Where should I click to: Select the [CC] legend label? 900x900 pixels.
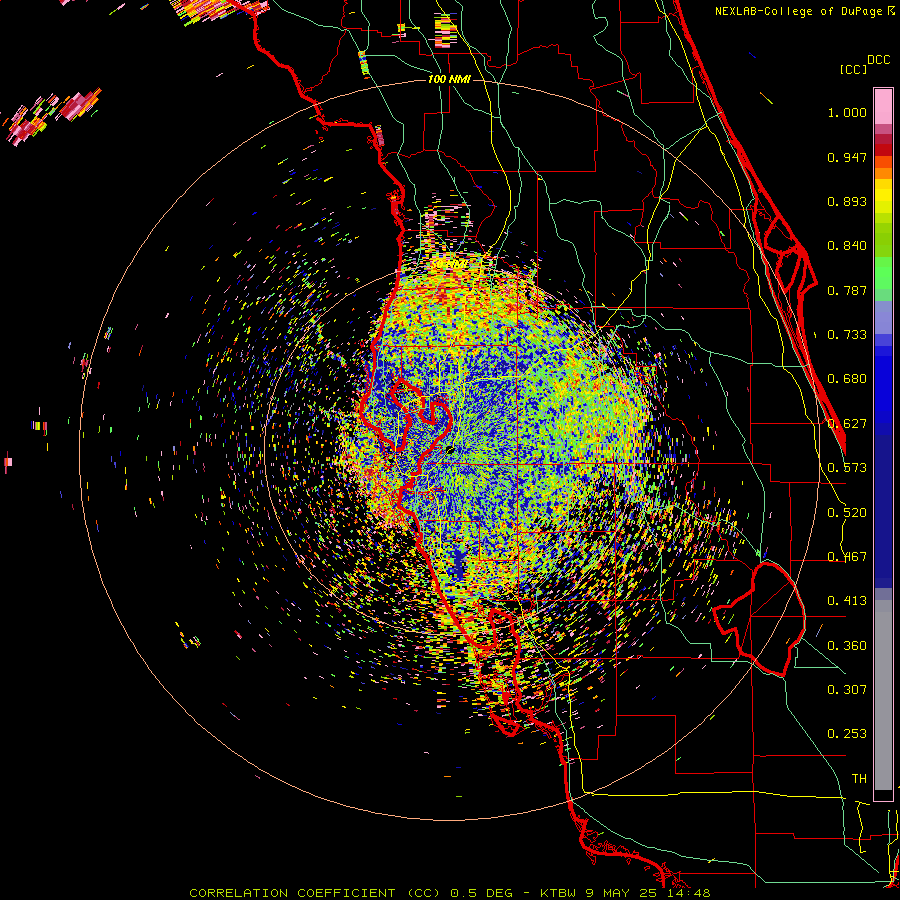[x=854, y=69]
